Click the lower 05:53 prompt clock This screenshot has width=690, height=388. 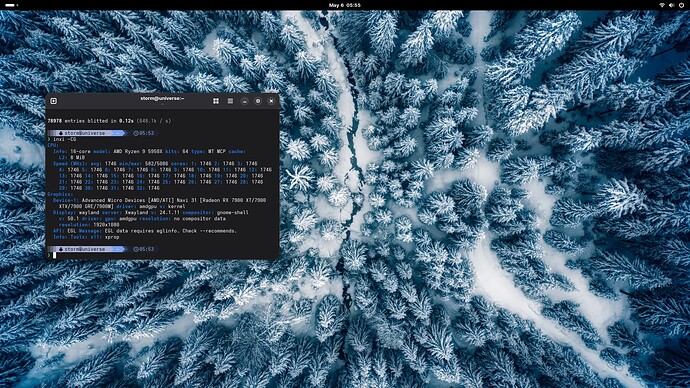144,249
